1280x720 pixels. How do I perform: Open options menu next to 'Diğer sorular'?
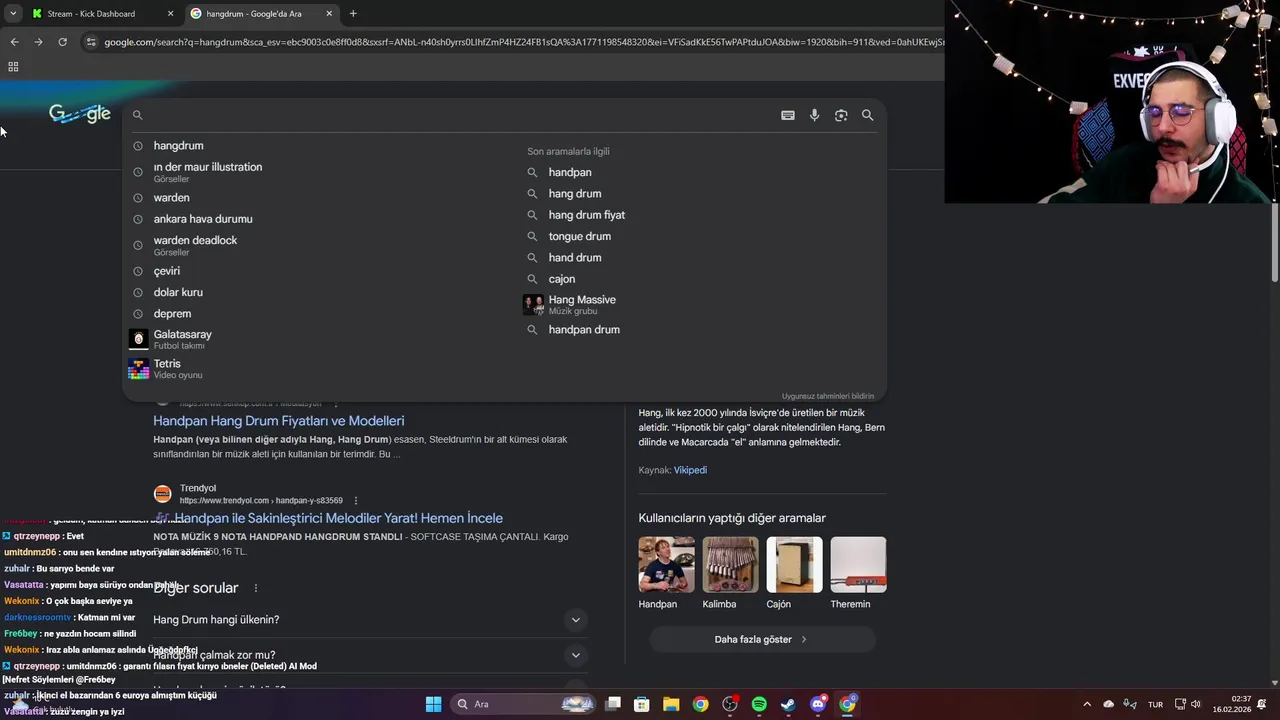(x=256, y=588)
